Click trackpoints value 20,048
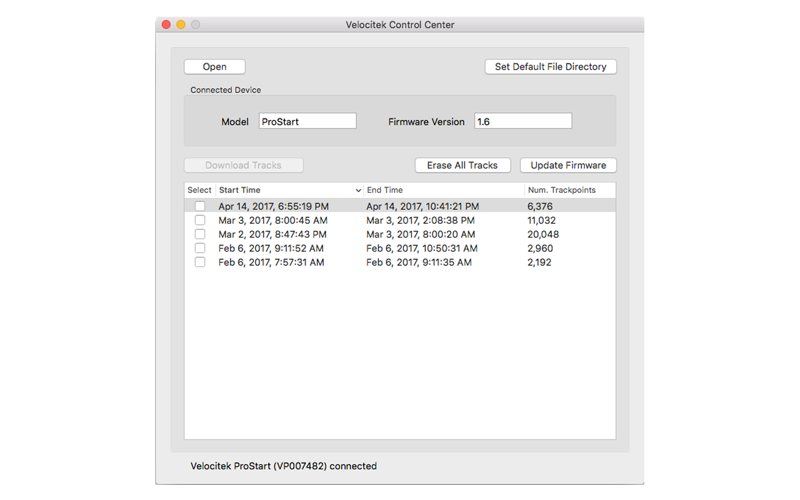 pyautogui.click(x=543, y=234)
